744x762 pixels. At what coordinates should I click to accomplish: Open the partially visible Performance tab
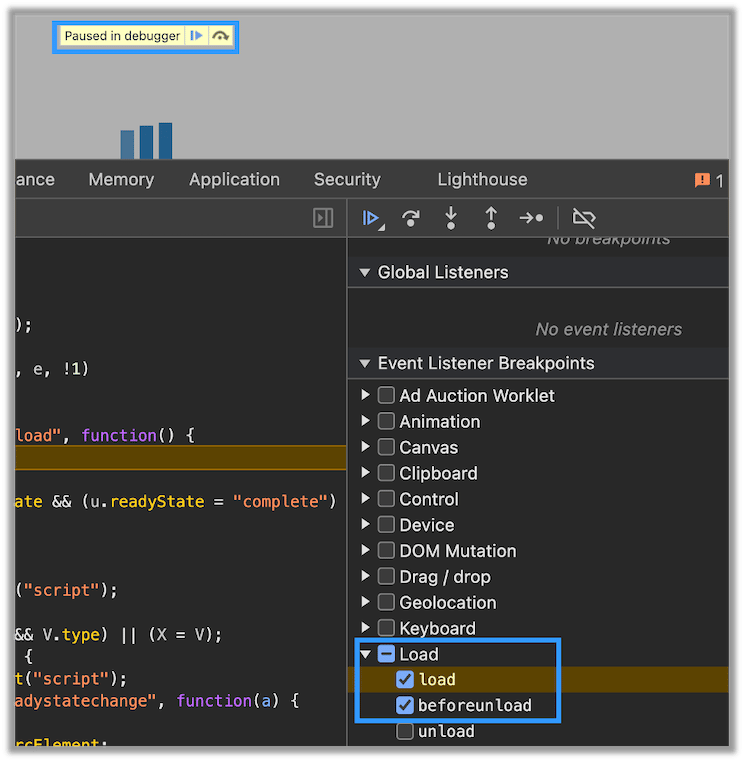coord(35,179)
